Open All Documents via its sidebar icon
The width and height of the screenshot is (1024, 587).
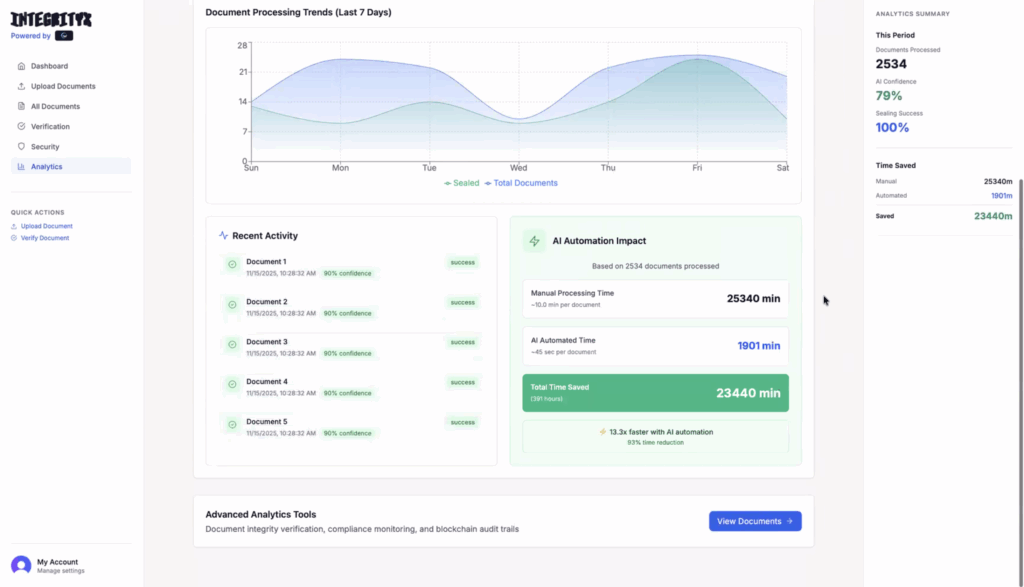22,106
